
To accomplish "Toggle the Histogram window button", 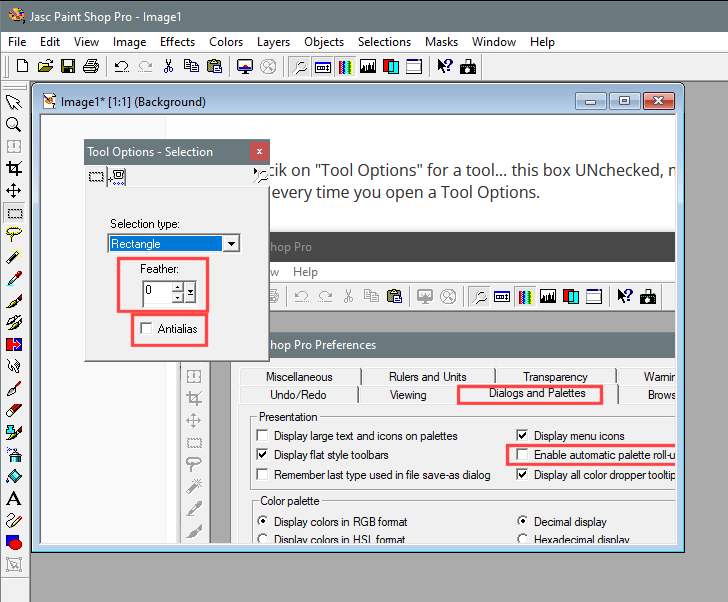I will coord(368,66).
